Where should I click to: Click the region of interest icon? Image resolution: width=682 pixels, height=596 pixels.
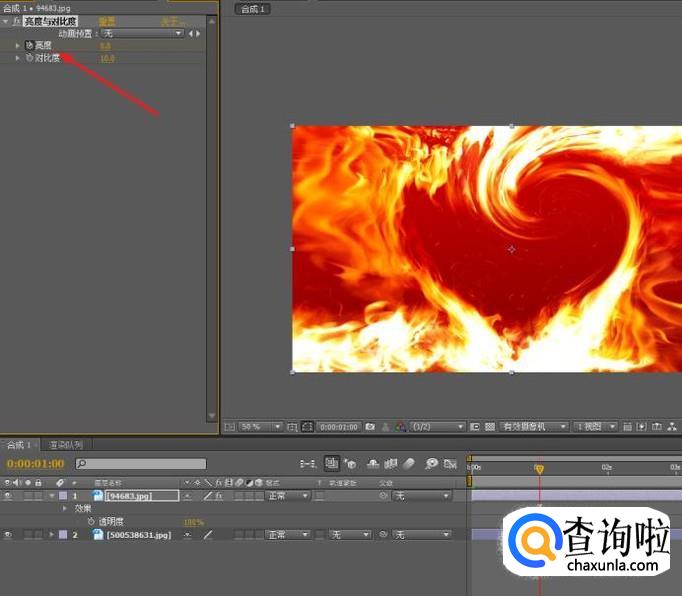(475, 426)
